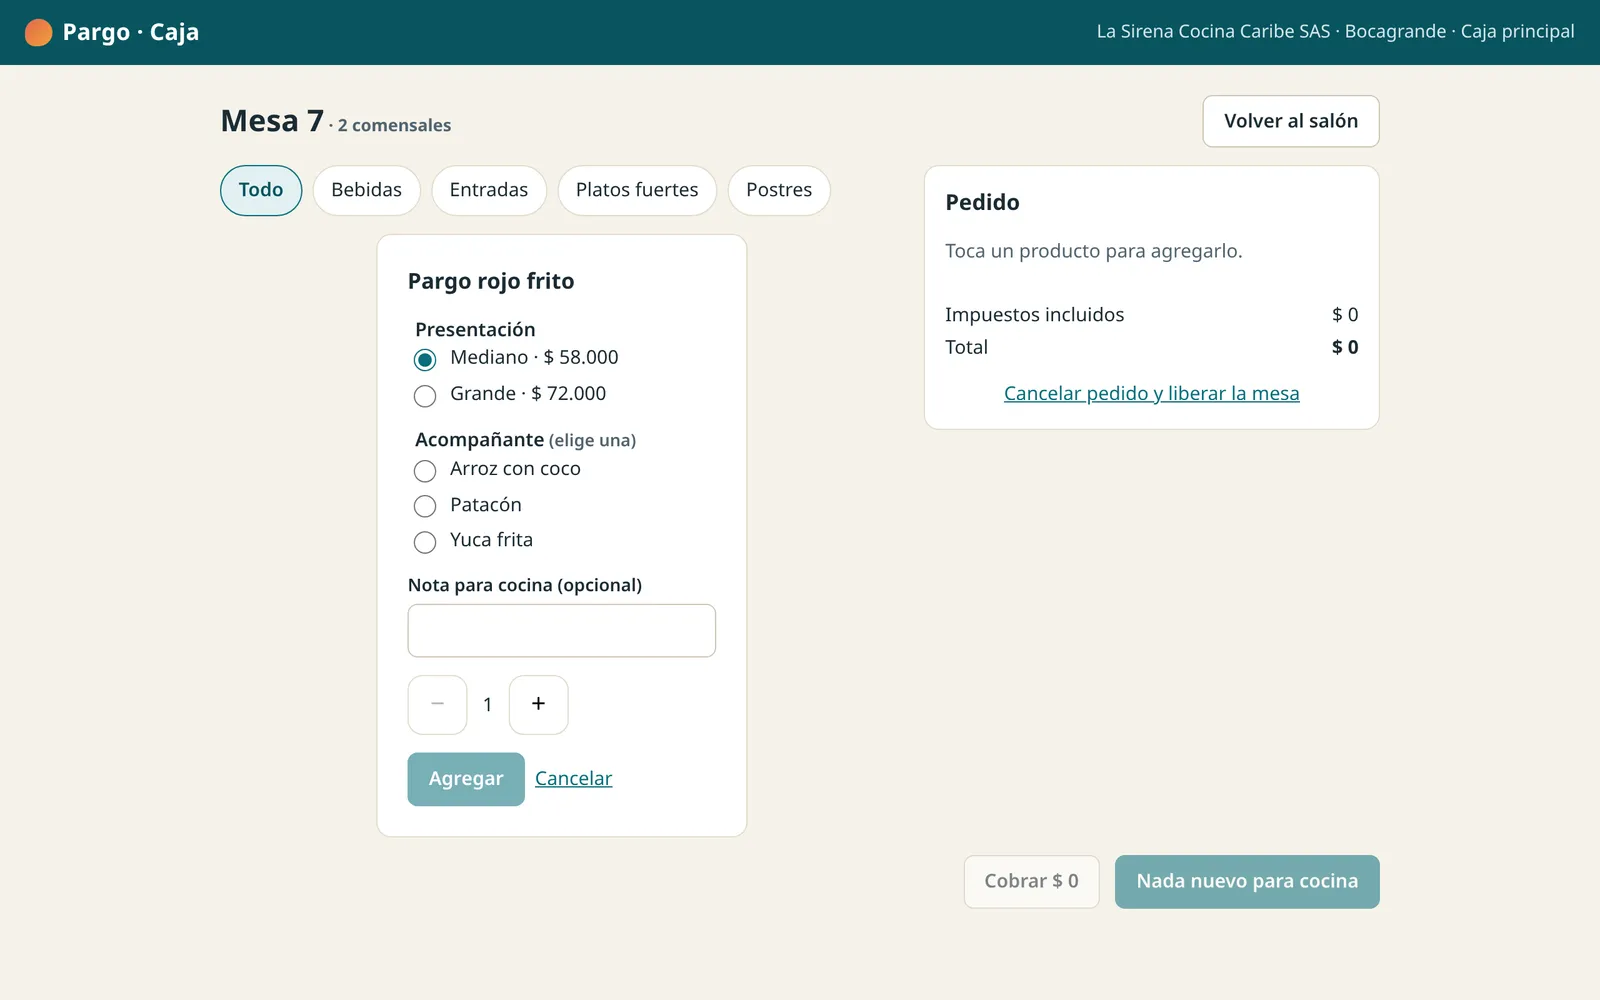This screenshot has width=1600, height=1000.
Task: Click 'Toca un producto para agregarlo' message
Action: (1094, 251)
